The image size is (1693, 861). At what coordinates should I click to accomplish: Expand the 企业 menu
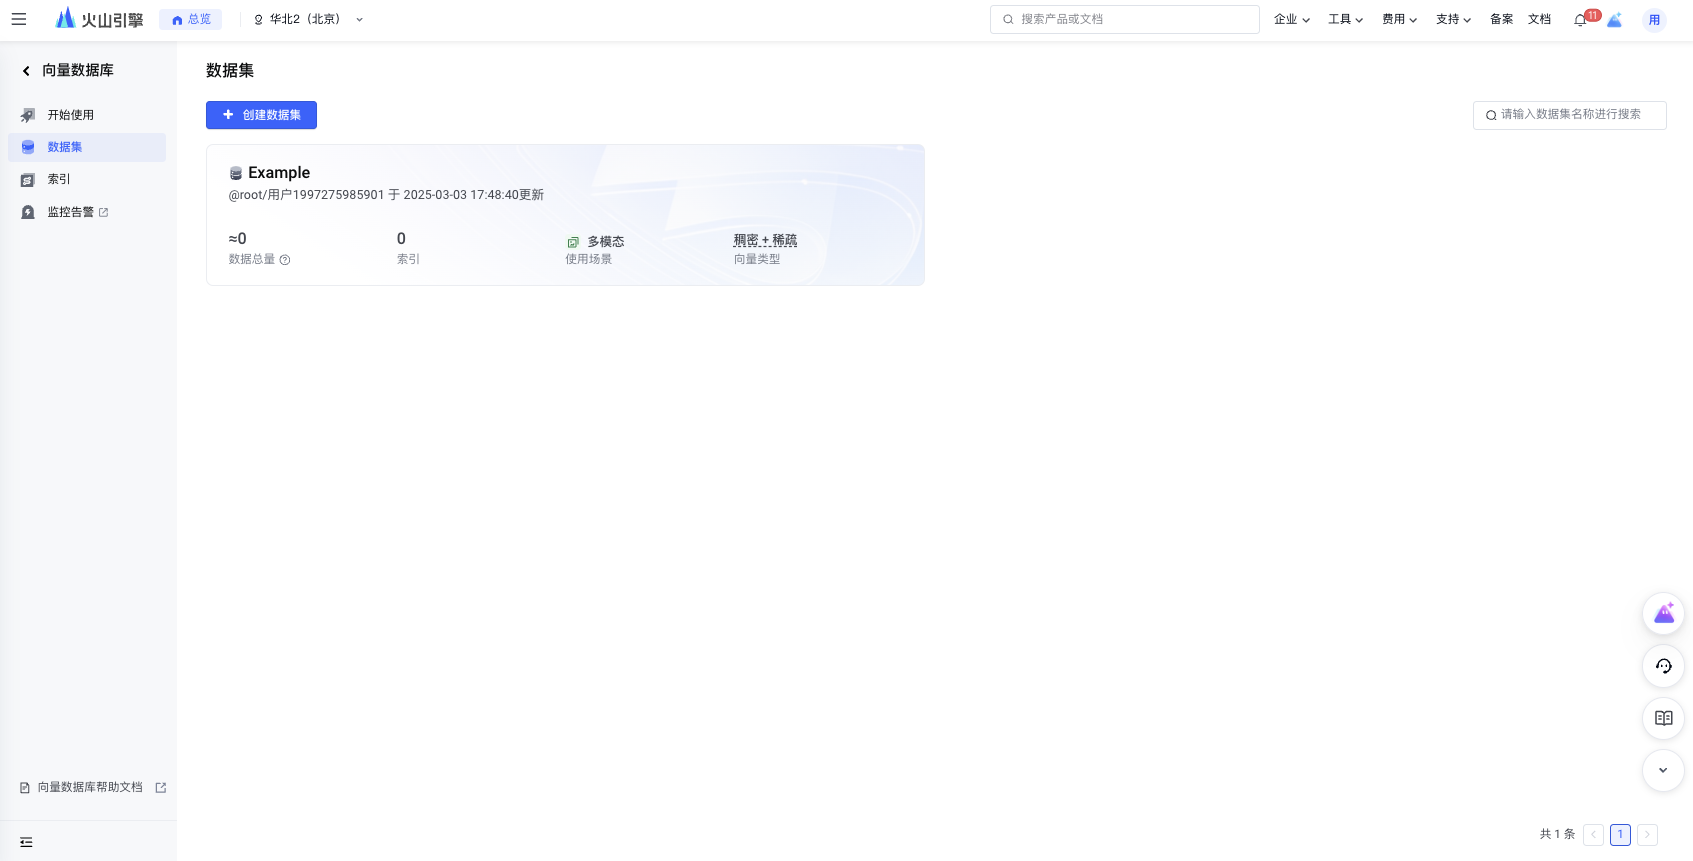(x=1292, y=19)
